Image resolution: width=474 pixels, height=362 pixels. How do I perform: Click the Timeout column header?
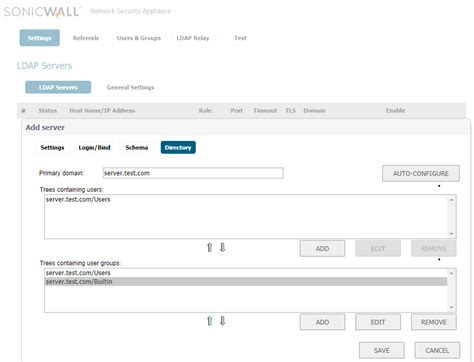coord(265,110)
